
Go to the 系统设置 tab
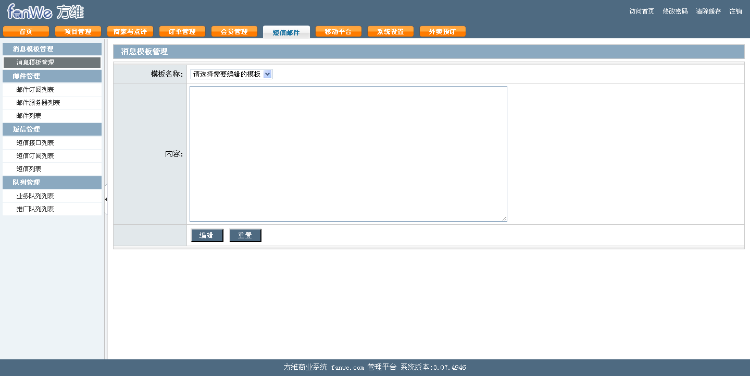pos(391,32)
